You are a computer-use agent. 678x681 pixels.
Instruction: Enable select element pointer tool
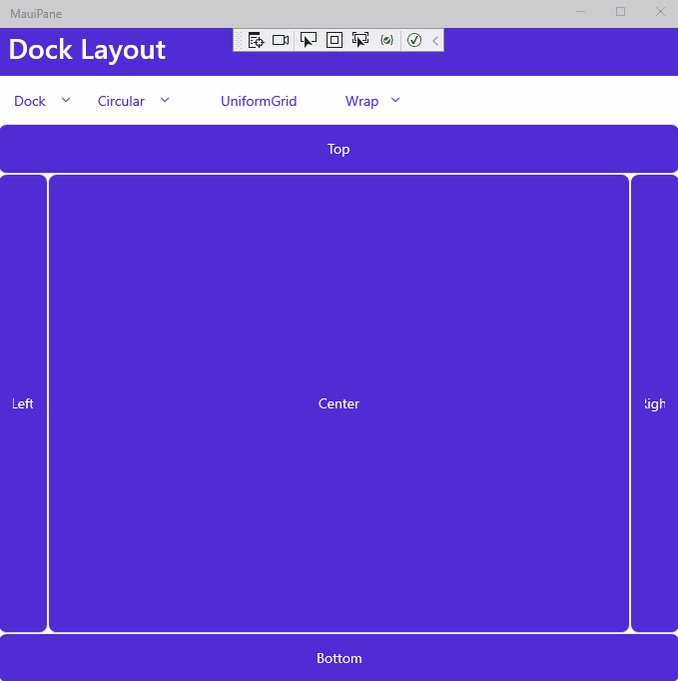click(308, 40)
